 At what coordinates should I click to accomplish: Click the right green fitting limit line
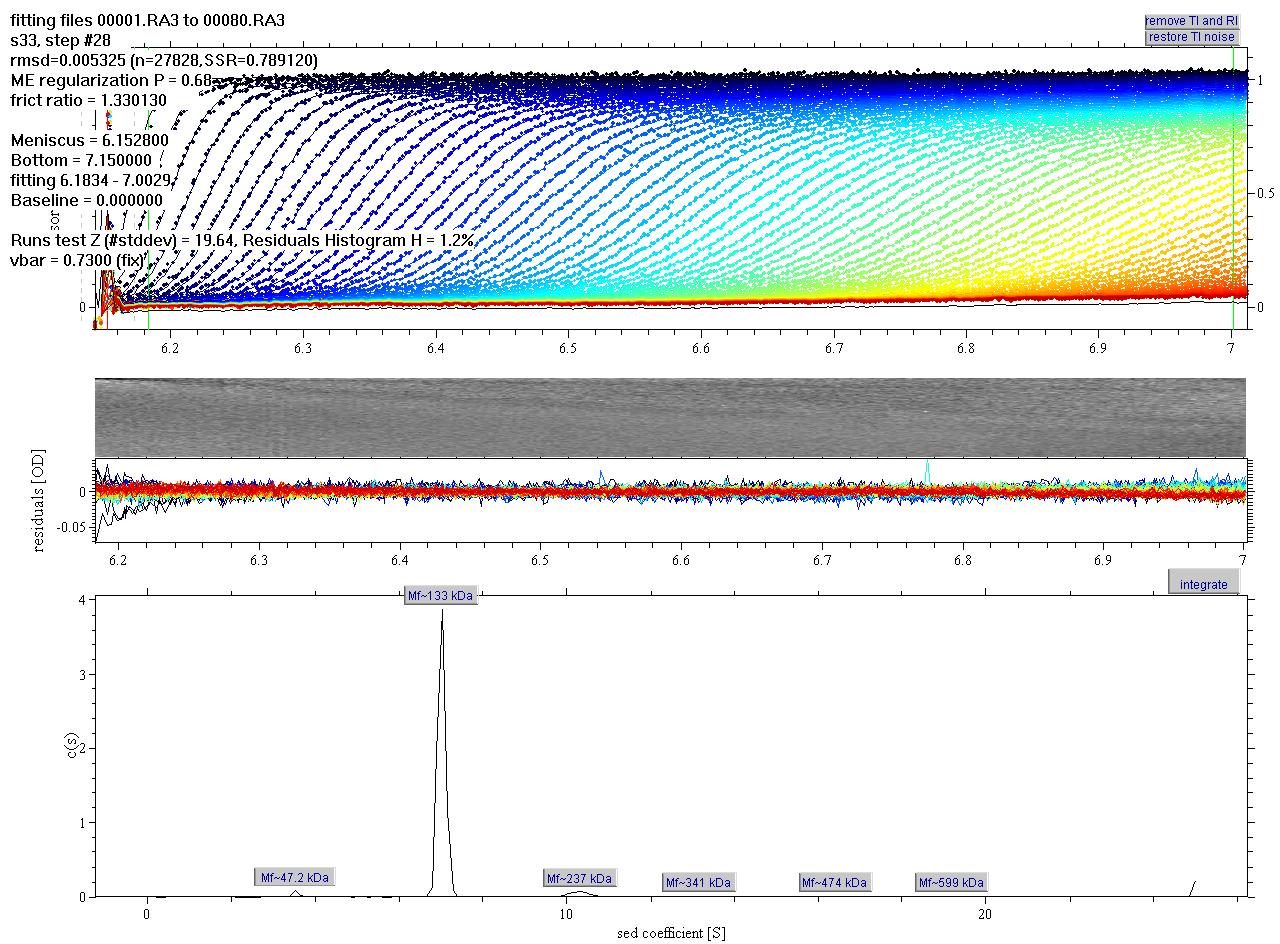click(x=1233, y=200)
